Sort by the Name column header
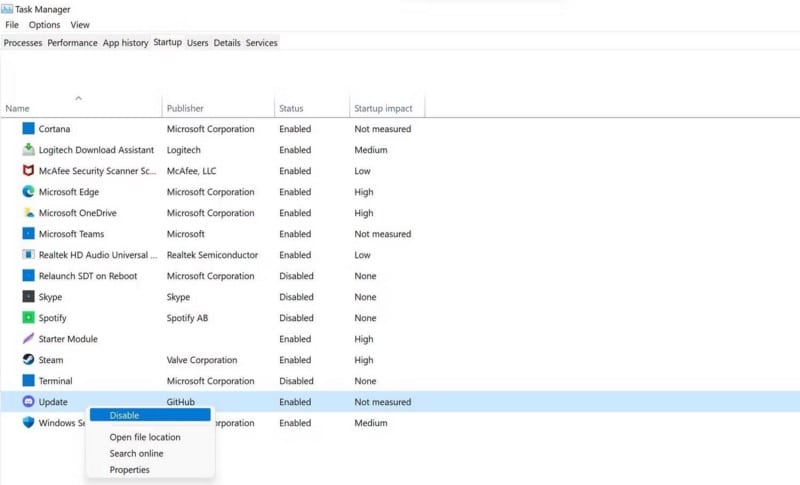 pos(17,108)
